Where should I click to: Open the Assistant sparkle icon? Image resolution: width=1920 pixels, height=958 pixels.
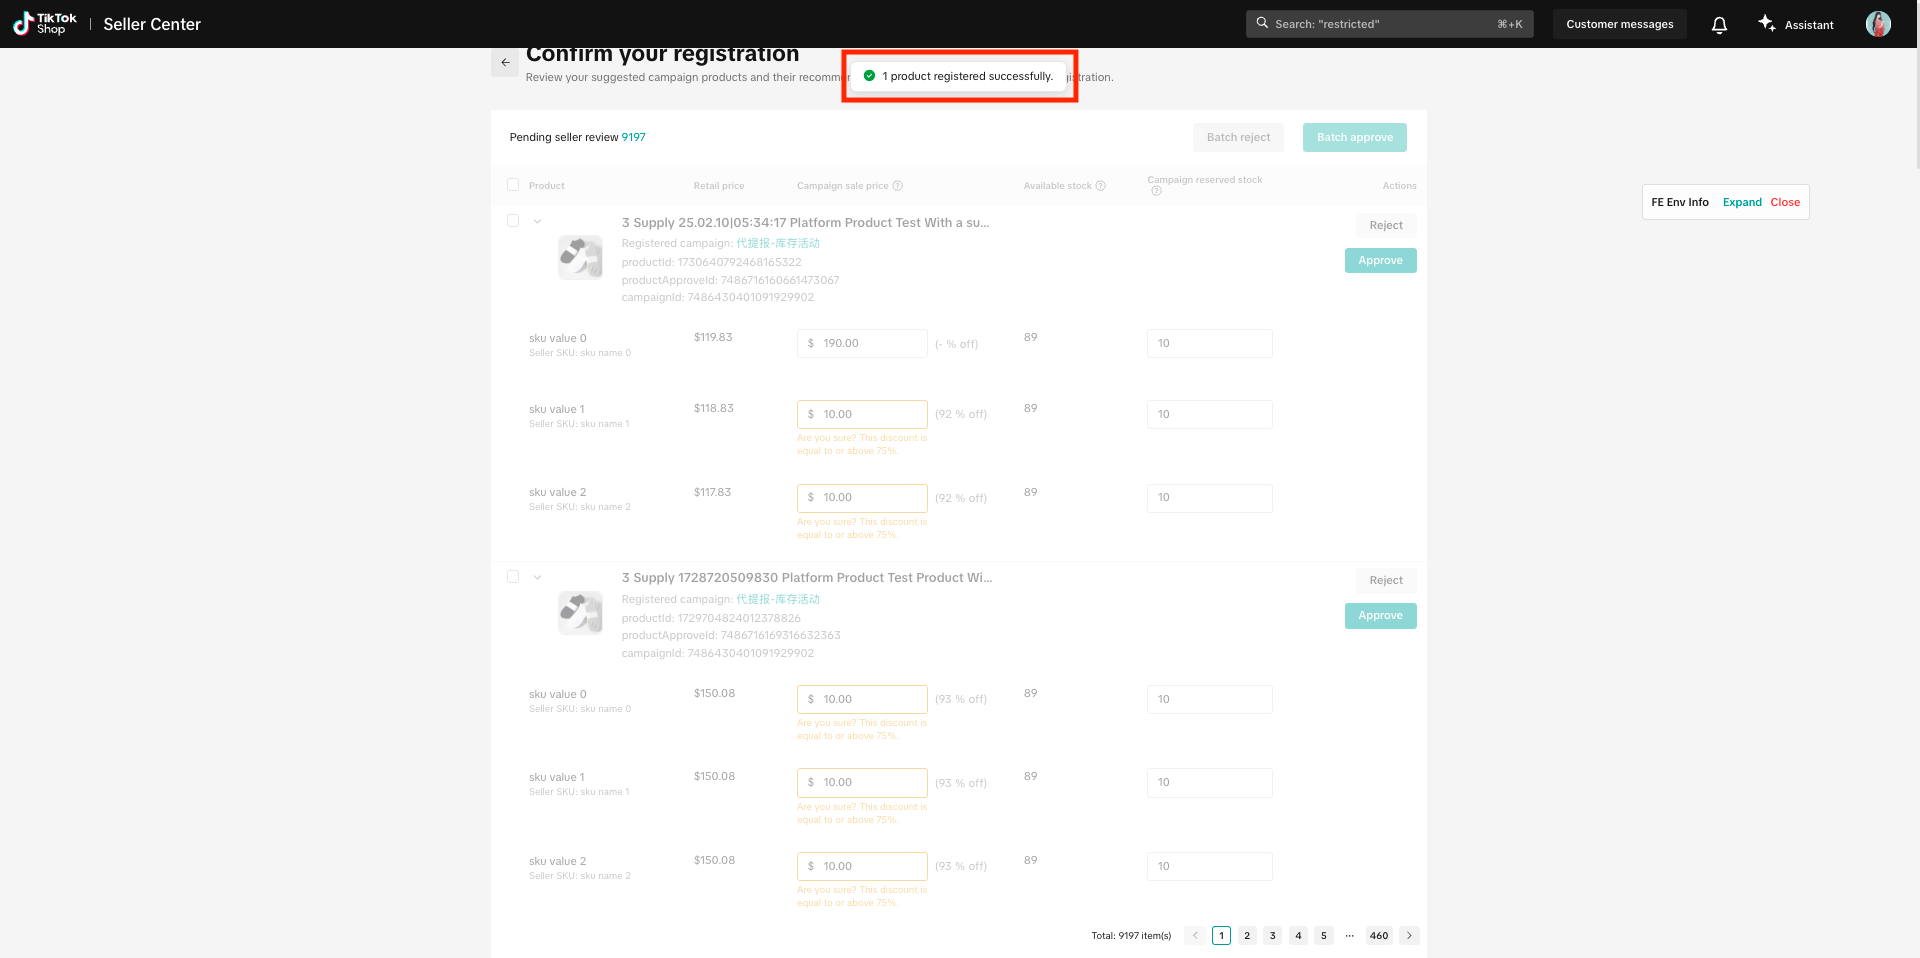(1767, 24)
